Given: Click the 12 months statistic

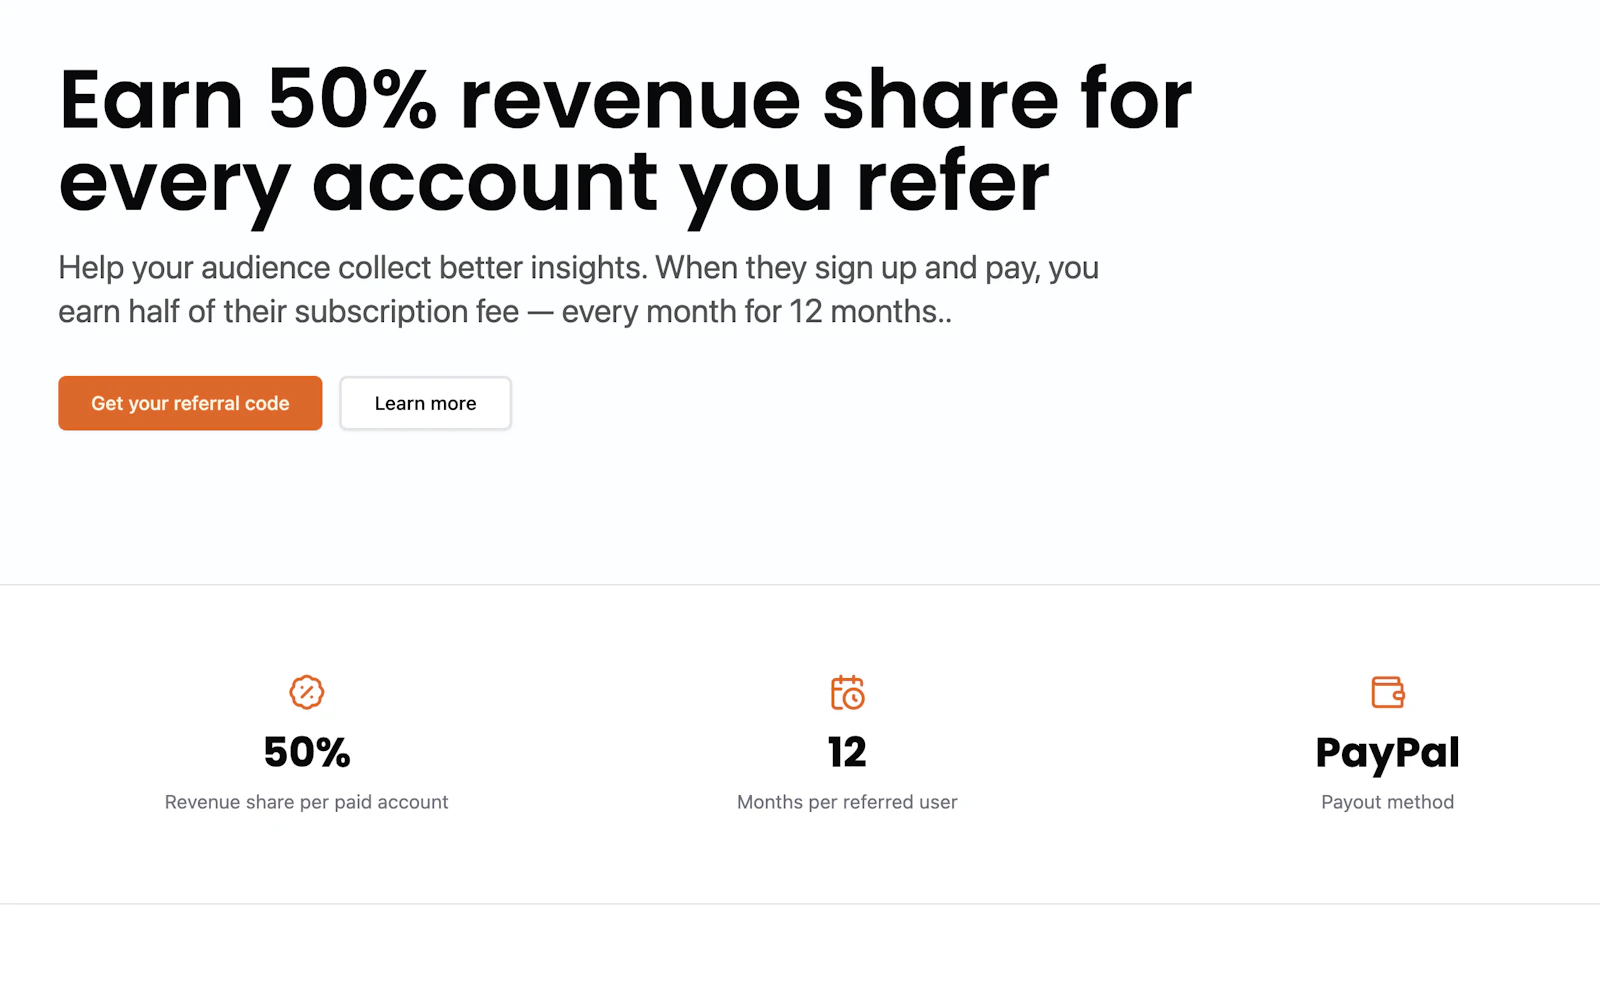Looking at the screenshot, I should point(847,751).
